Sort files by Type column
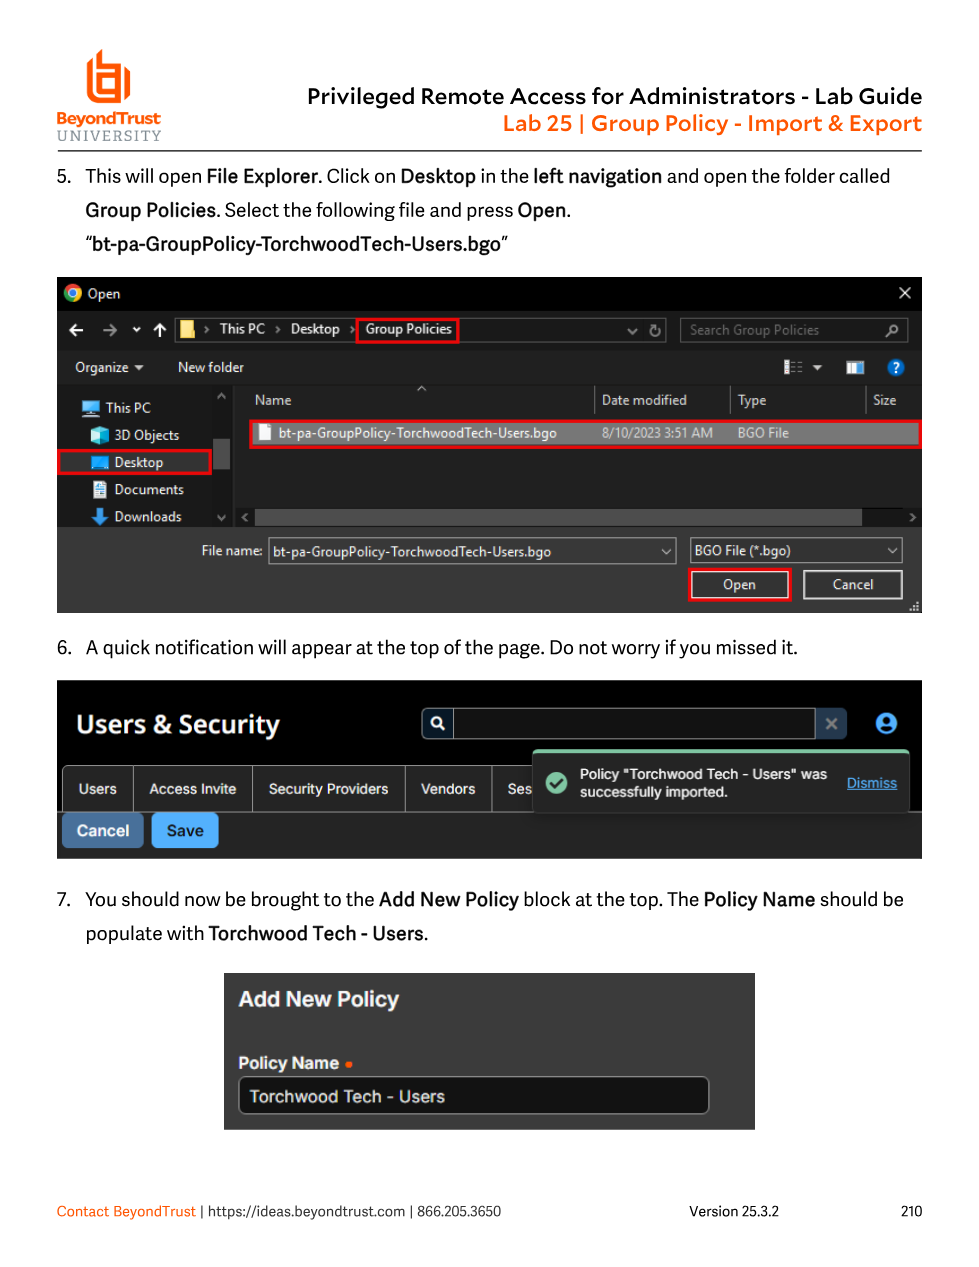 pyautogui.click(x=752, y=400)
